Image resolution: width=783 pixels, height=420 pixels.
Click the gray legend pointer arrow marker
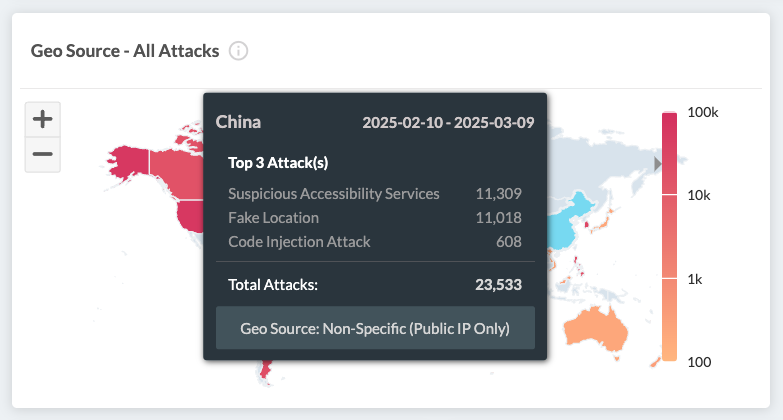coord(658,163)
